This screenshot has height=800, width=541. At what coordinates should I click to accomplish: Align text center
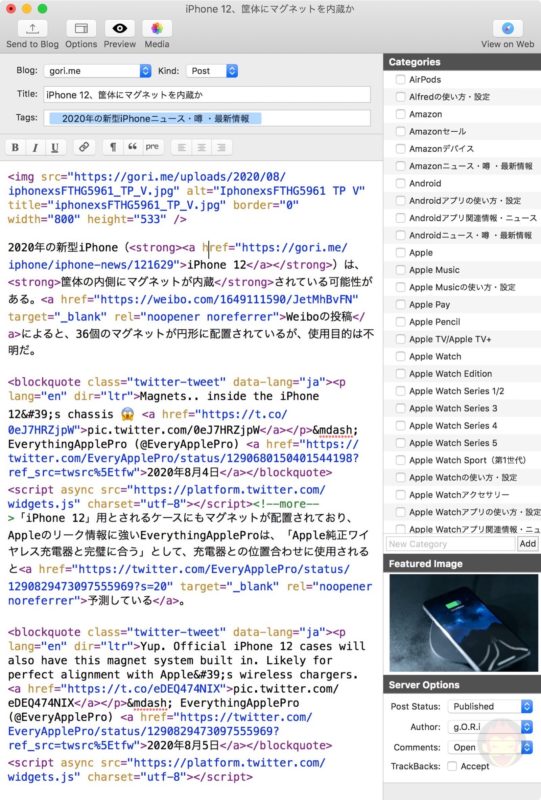point(202,147)
